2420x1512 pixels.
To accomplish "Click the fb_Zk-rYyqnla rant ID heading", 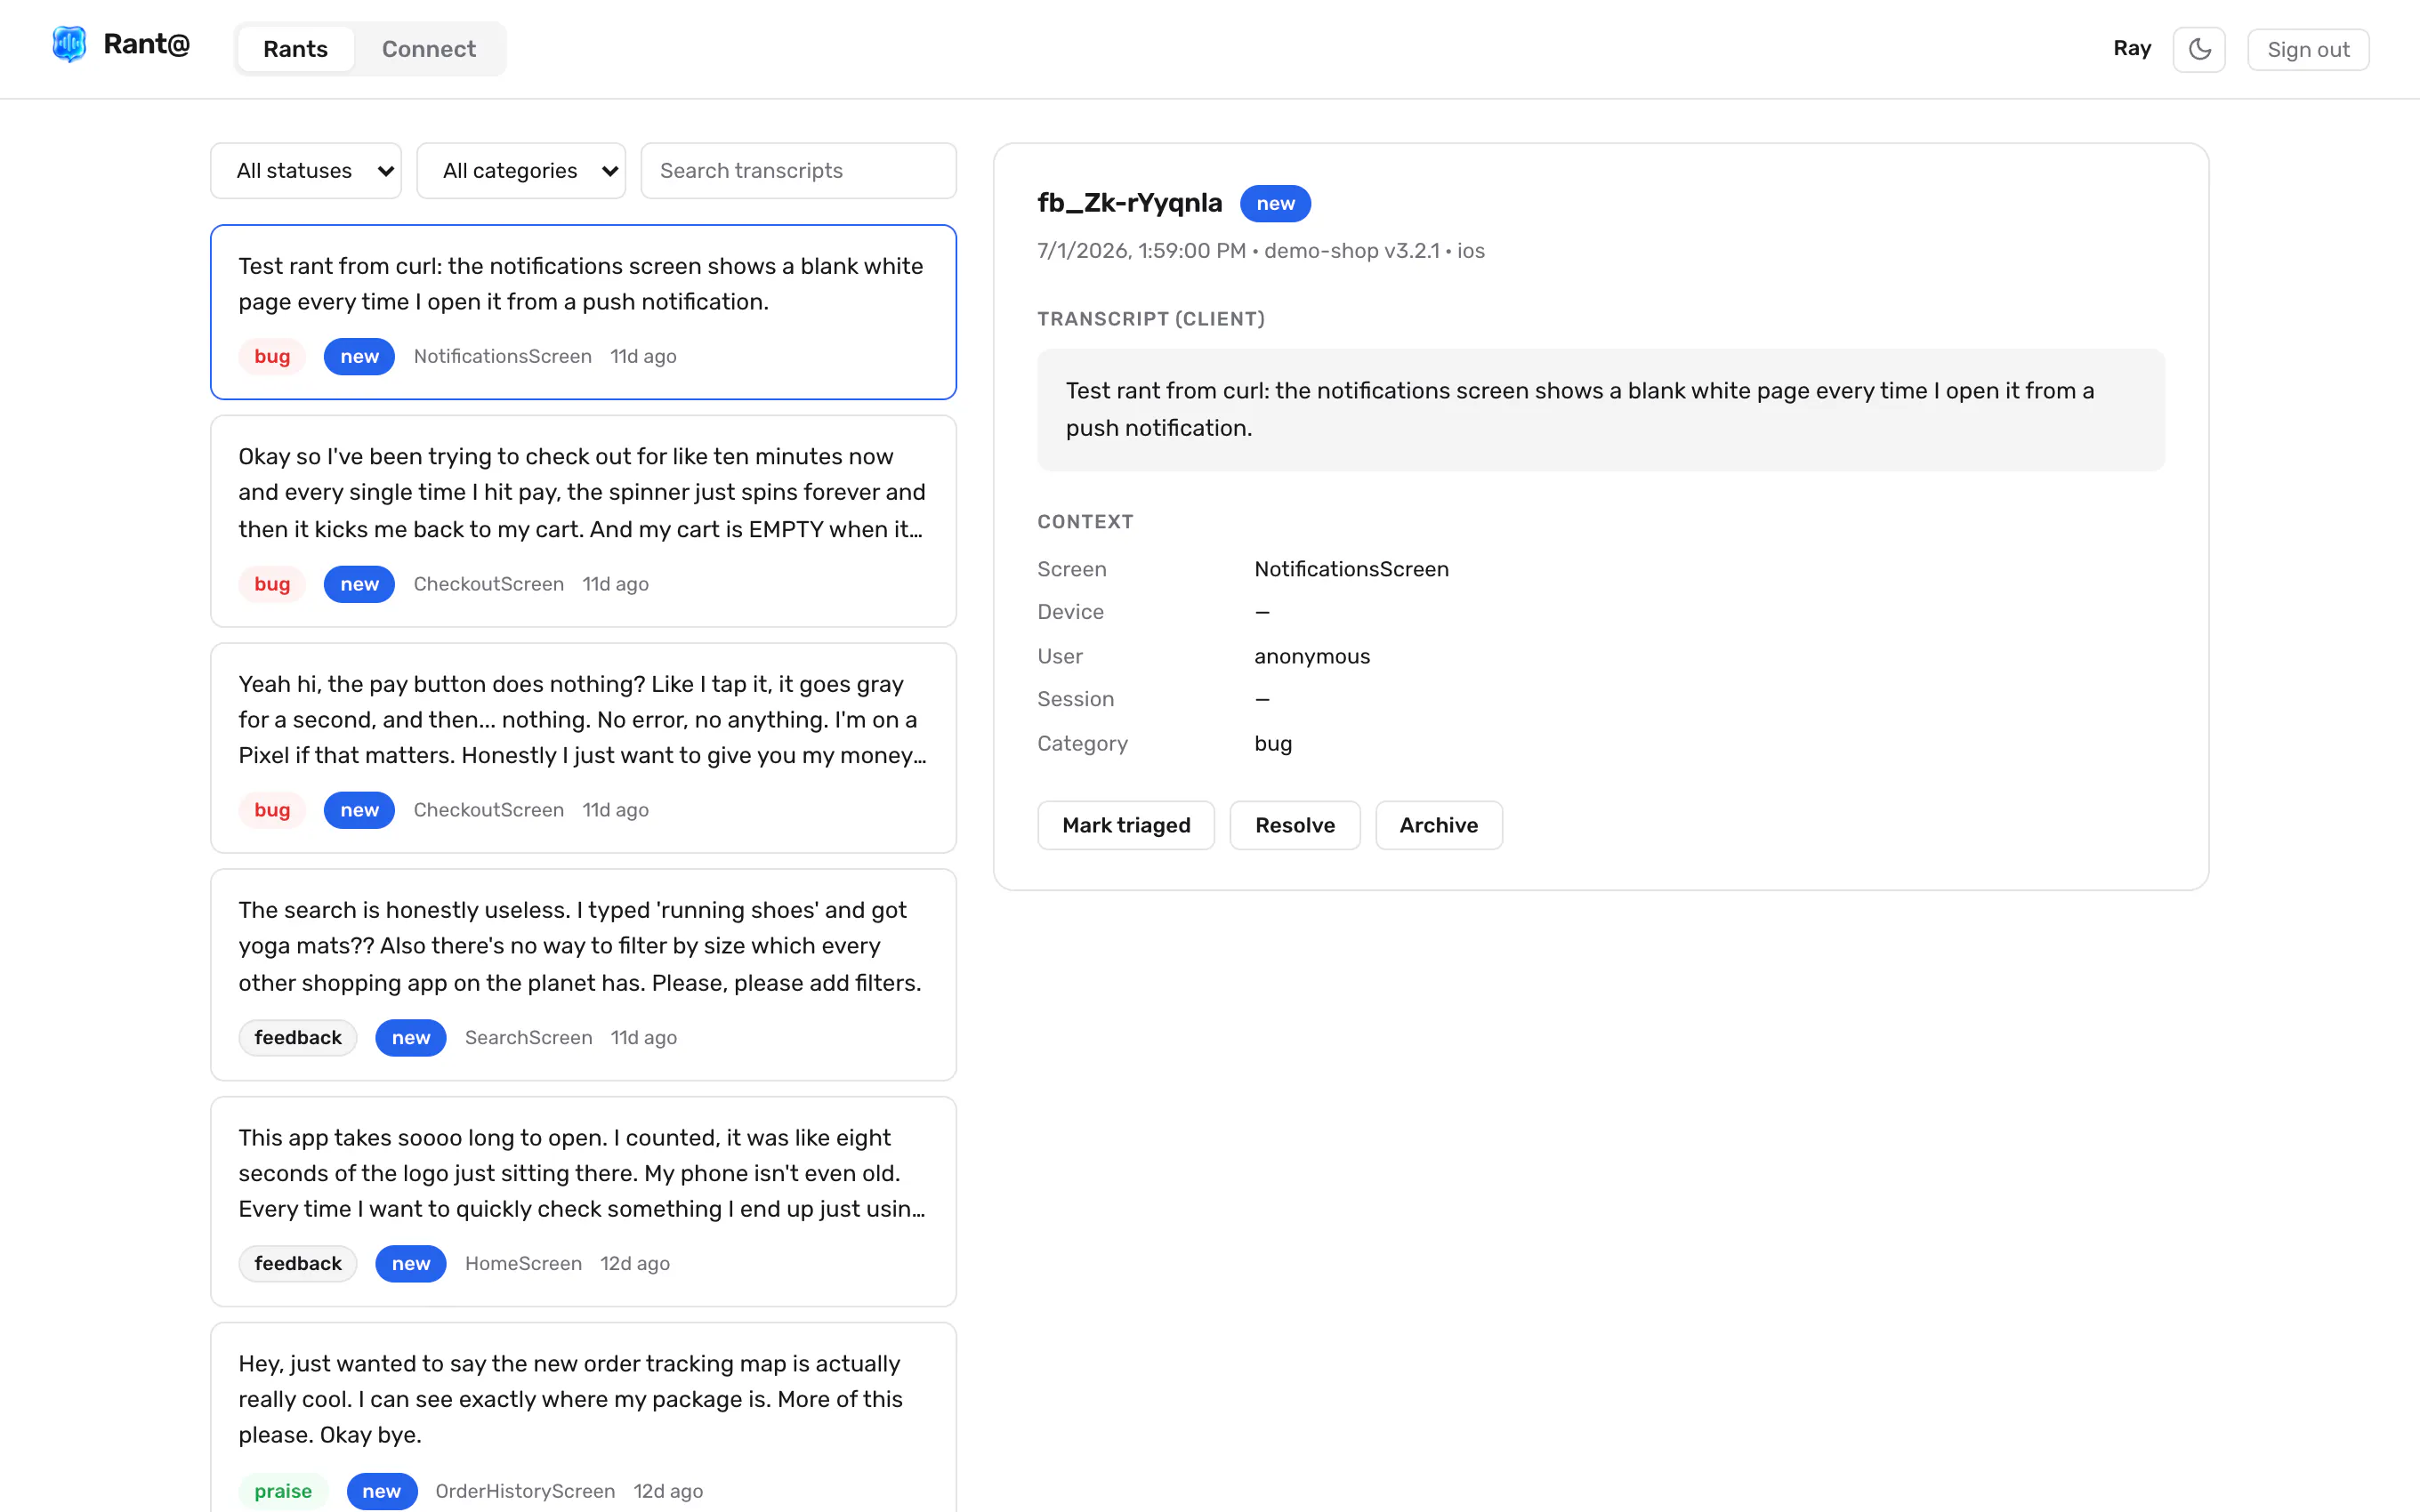I will pos(1129,203).
